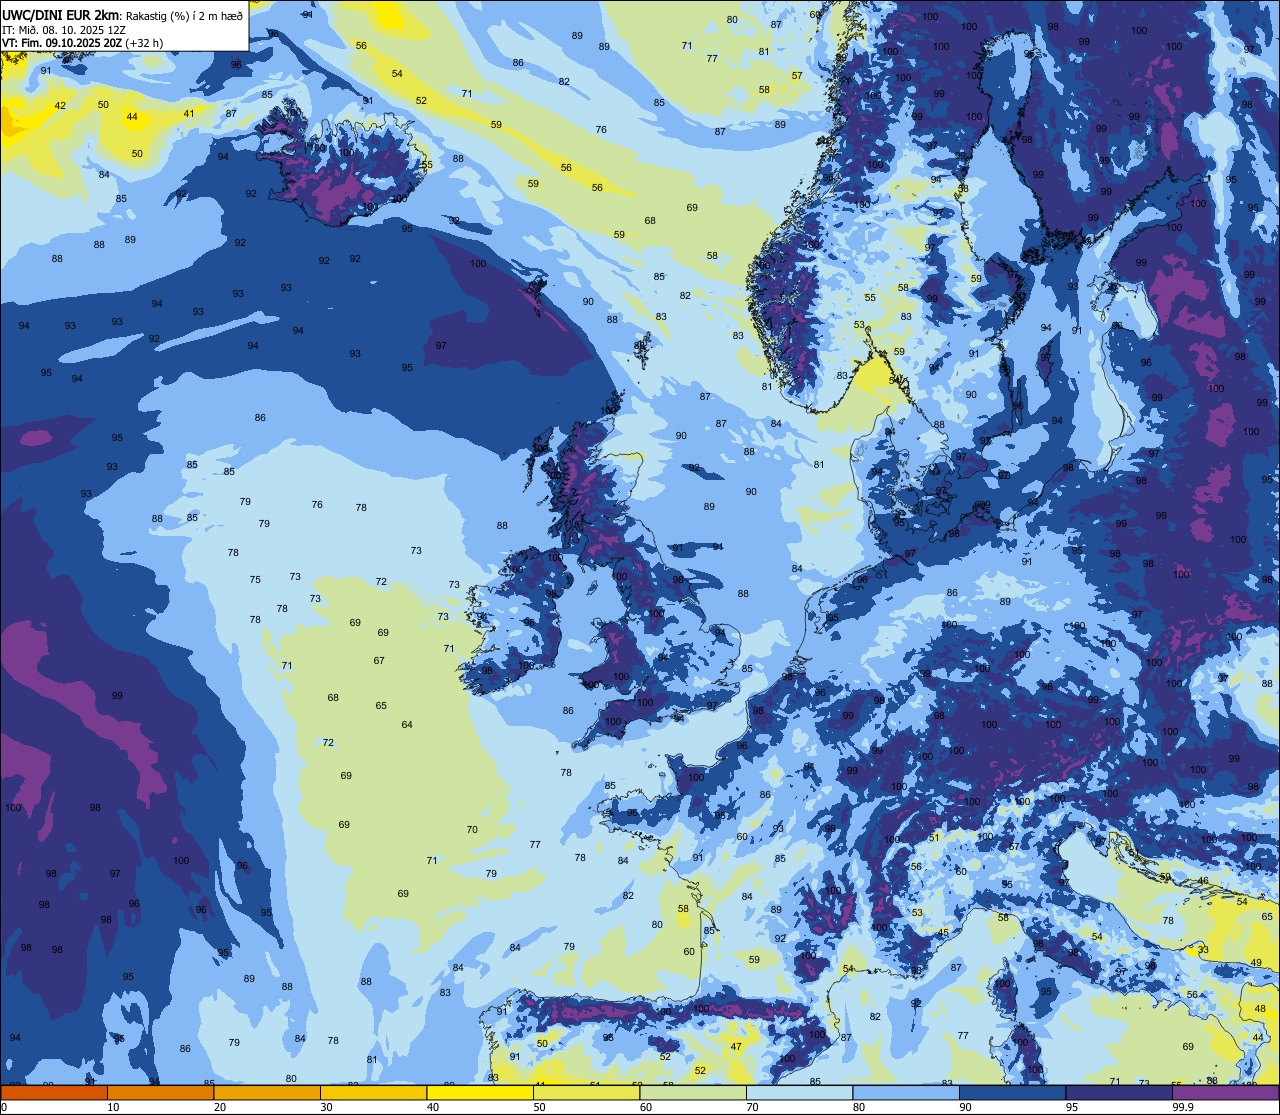Click the 10–20 orange legend swatch
The height and width of the screenshot is (1115, 1280).
pos(160,1093)
